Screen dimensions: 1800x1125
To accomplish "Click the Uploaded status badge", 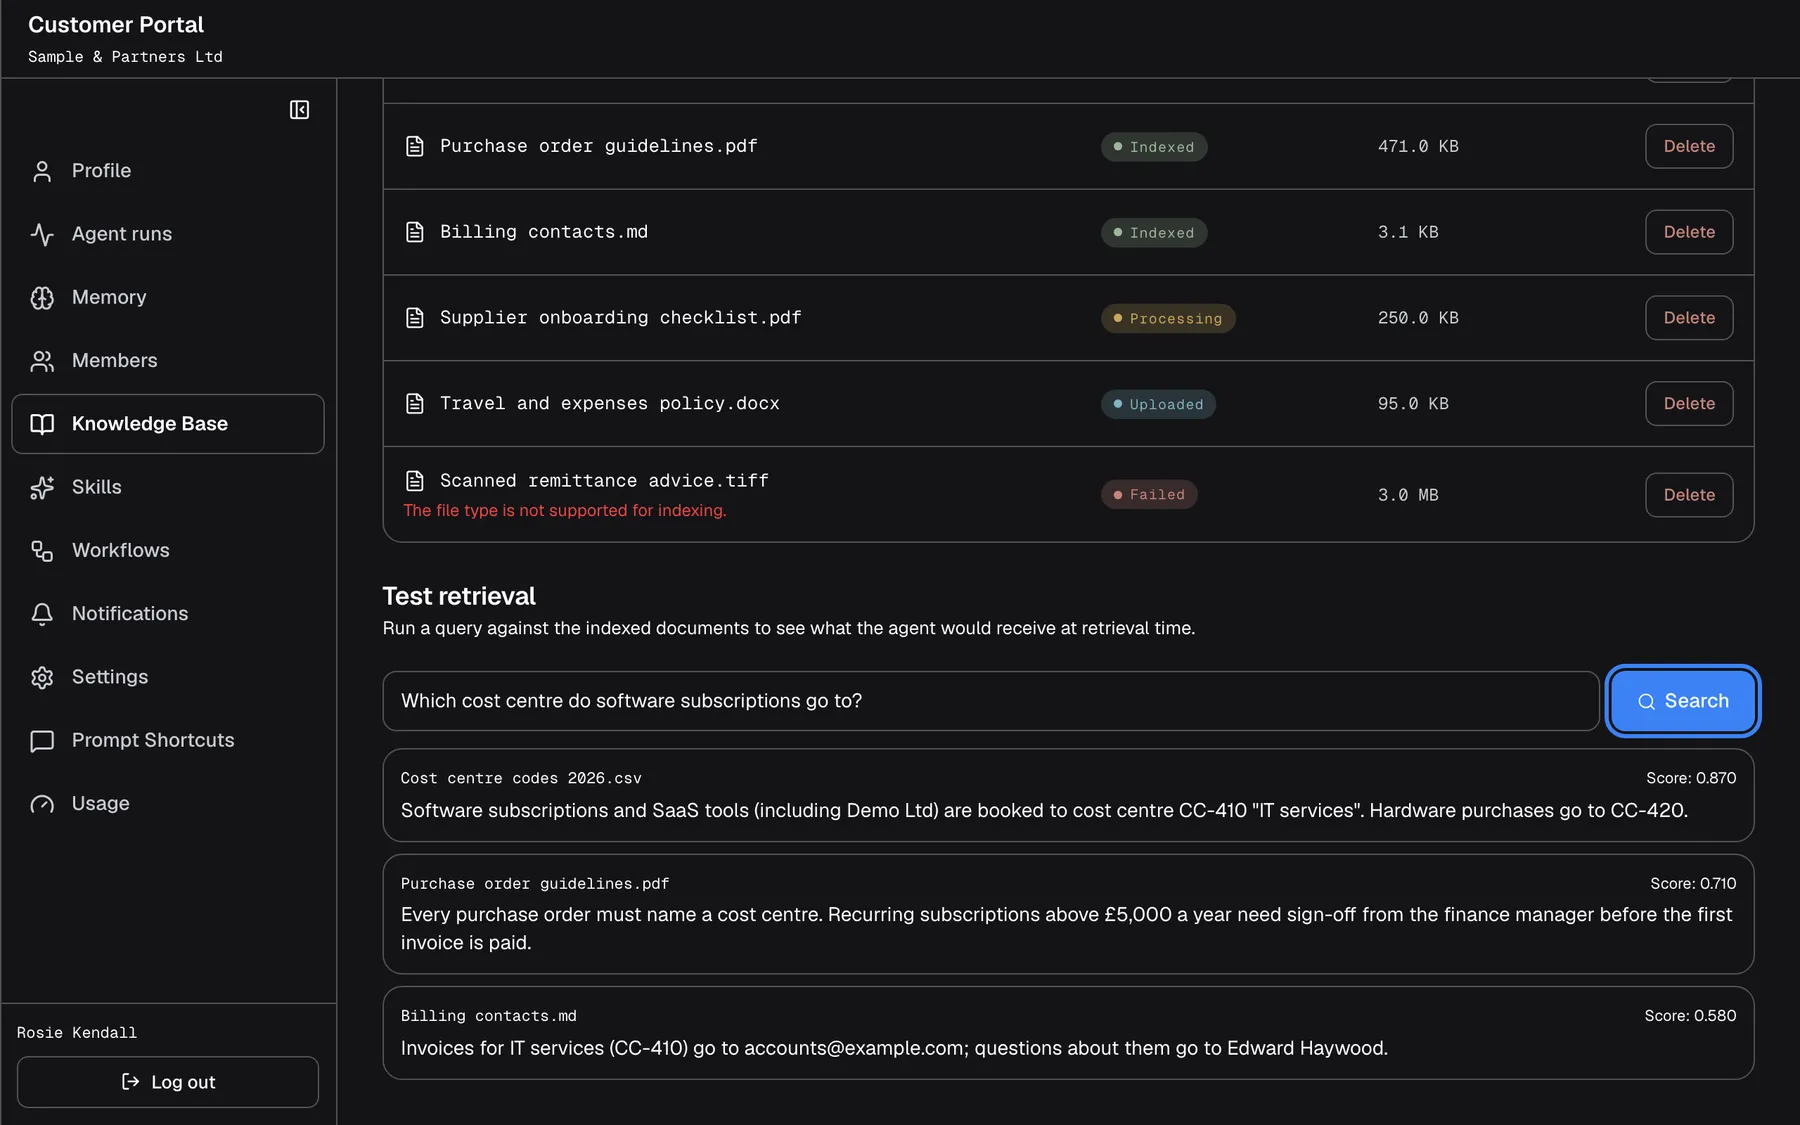I will pyautogui.click(x=1158, y=404).
